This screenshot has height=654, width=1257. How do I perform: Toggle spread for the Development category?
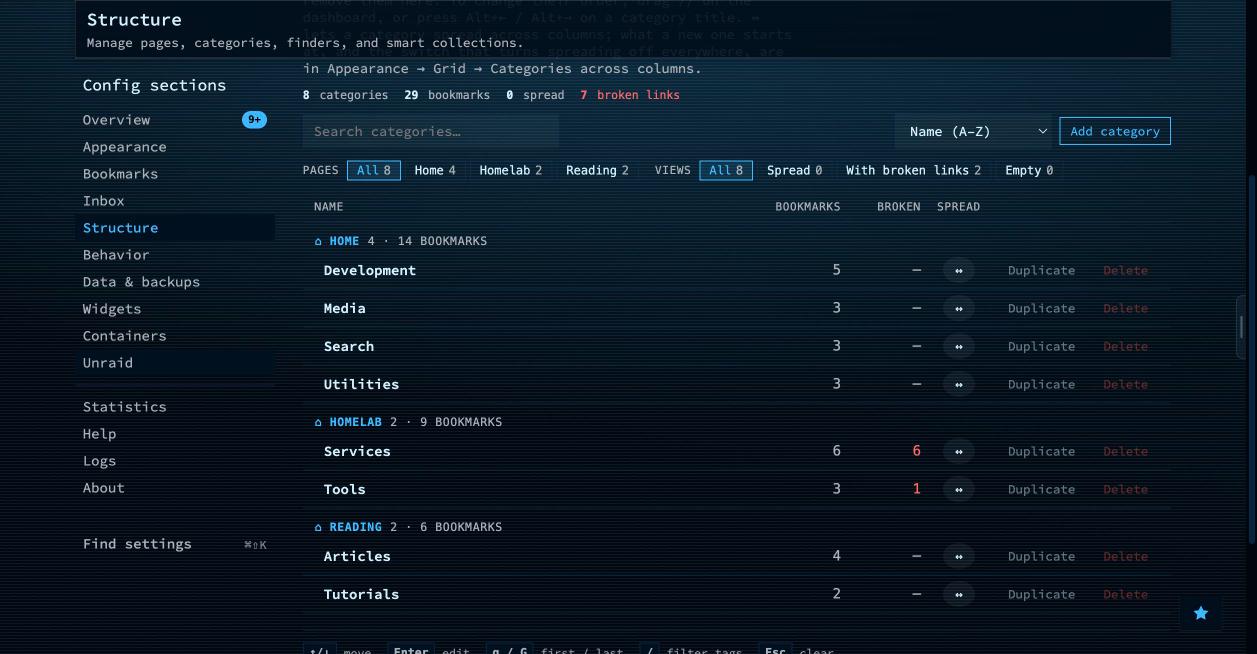click(958, 270)
